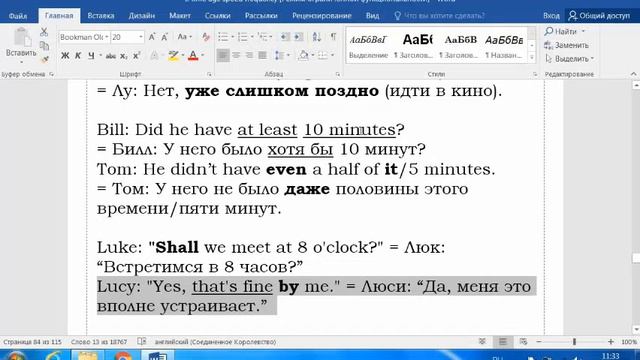The image size is (640, 360).
Task: Open the Файл tab
Action: [18, 16]
